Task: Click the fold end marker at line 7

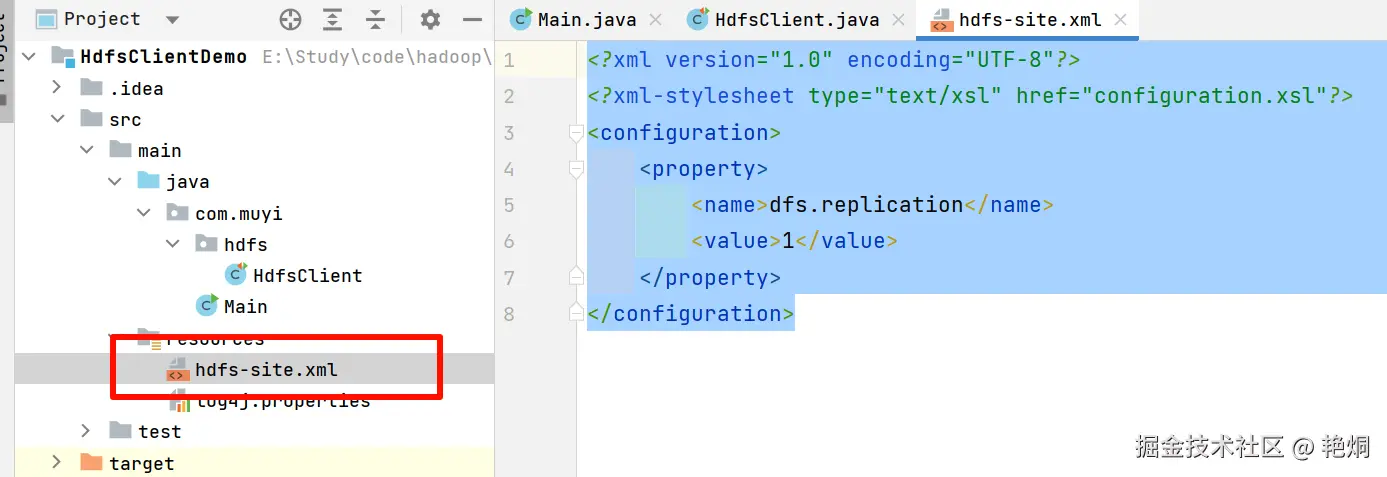Action: pyautogui.click(x=575, y=277)
